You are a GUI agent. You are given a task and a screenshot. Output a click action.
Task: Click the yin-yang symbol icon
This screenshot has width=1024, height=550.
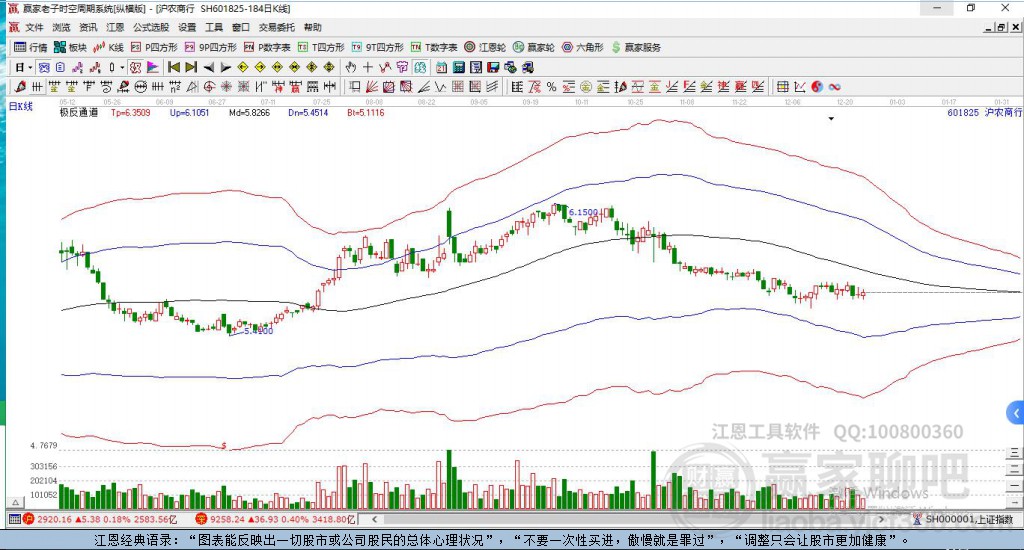point(817,86)
